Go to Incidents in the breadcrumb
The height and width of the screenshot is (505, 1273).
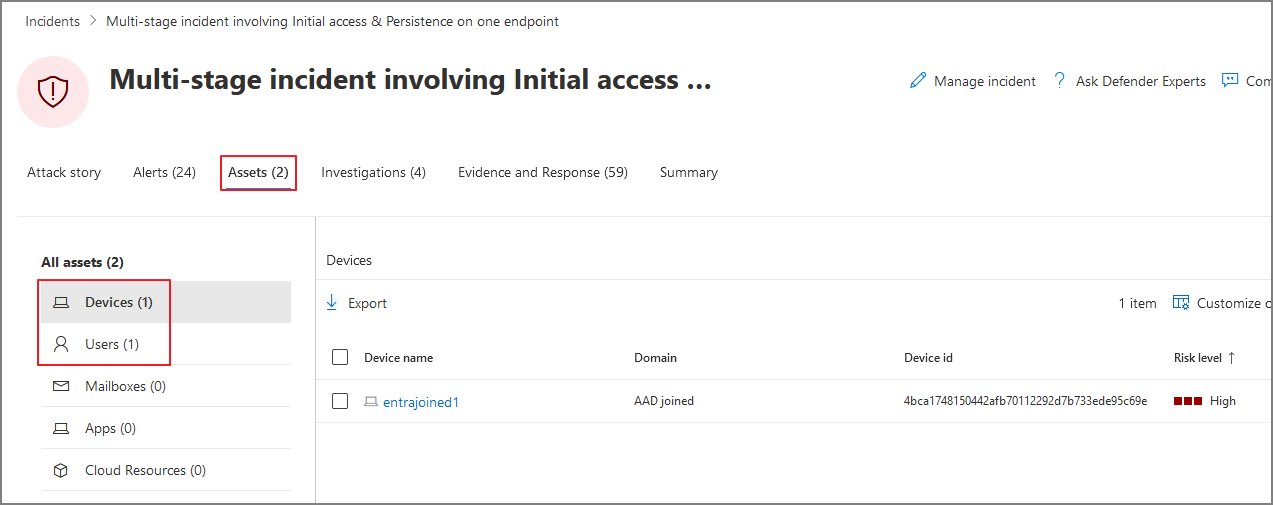click(x=53, y=21)
